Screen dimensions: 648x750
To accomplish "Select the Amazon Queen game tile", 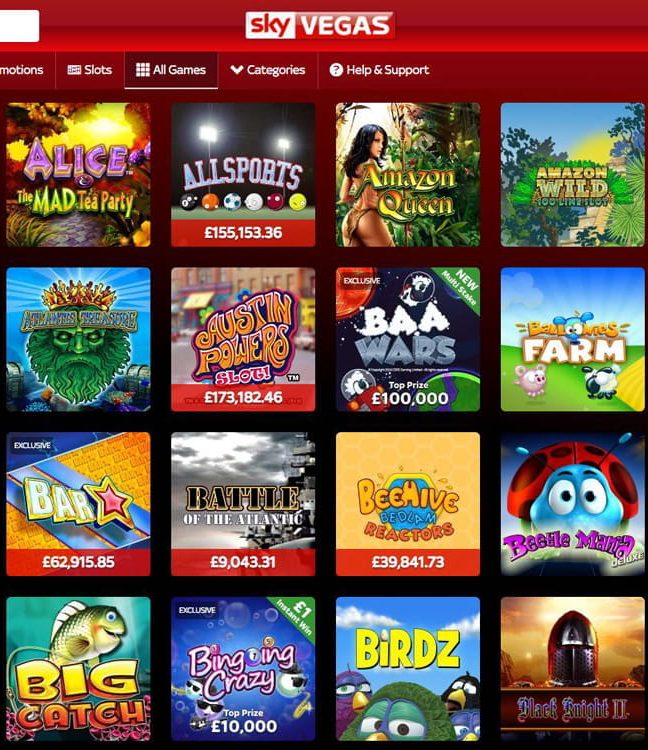I will (408, 175).
